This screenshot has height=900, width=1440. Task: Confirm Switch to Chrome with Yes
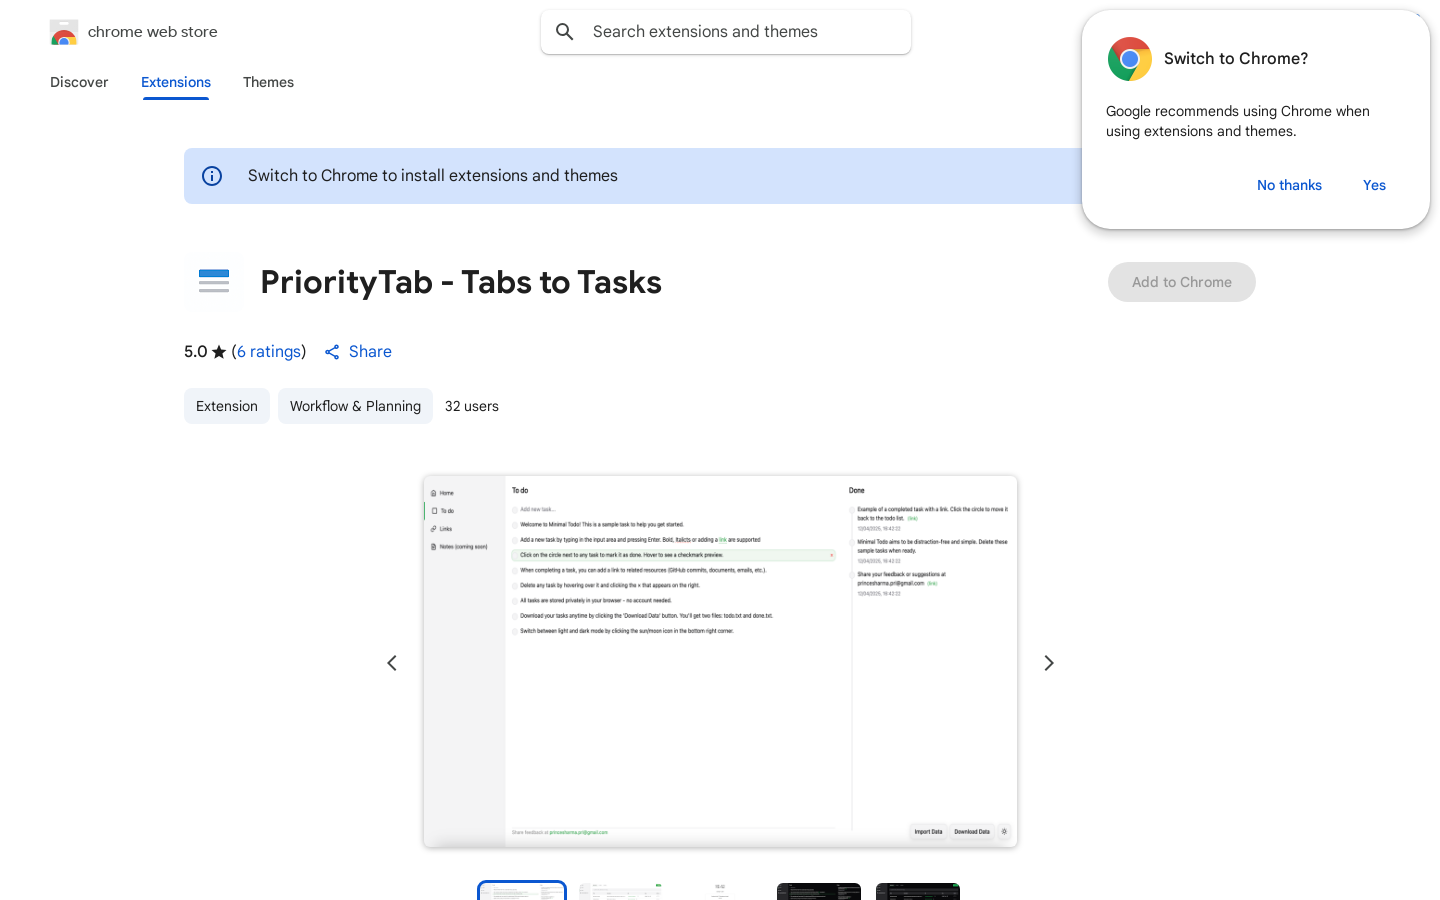pyautogui.click(x=1374, y=185)
